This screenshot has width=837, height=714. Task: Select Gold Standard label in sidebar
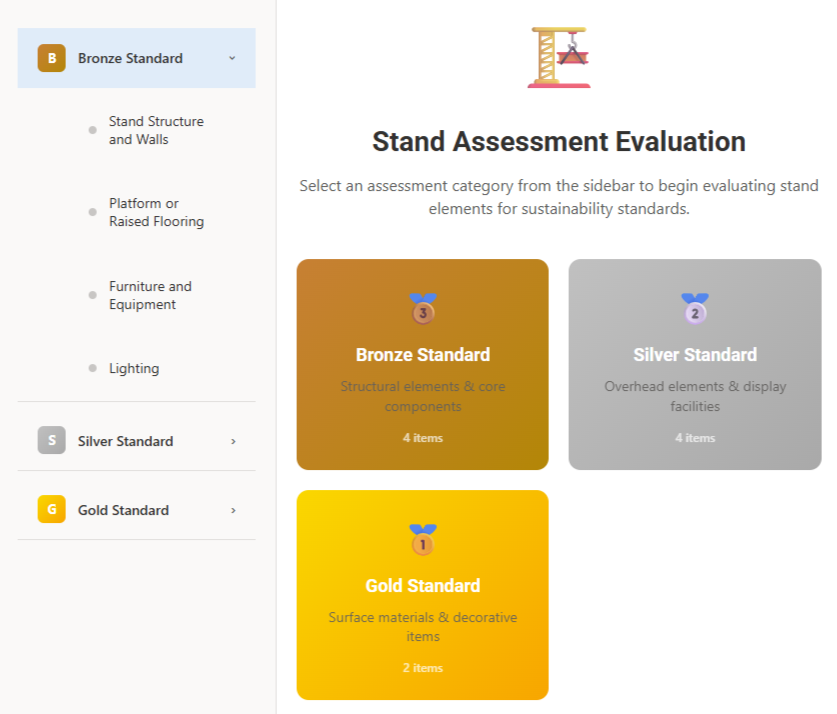(123, 510)
